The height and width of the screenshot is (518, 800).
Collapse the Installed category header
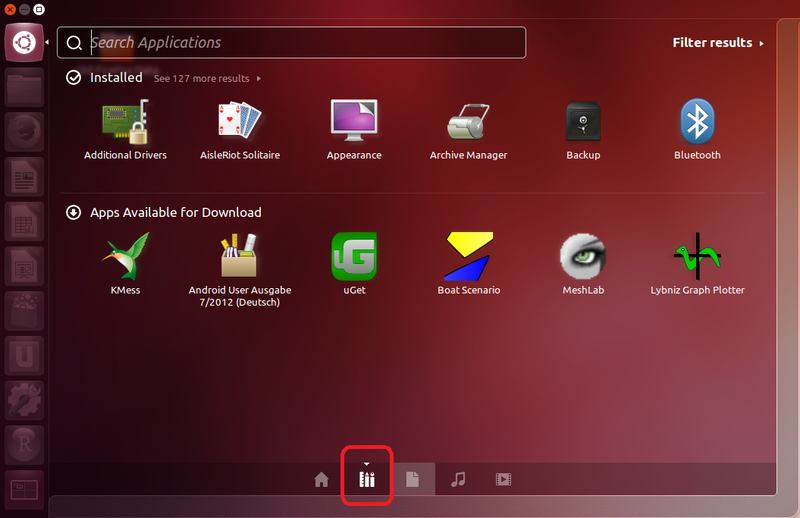click(x=104, y=78)
